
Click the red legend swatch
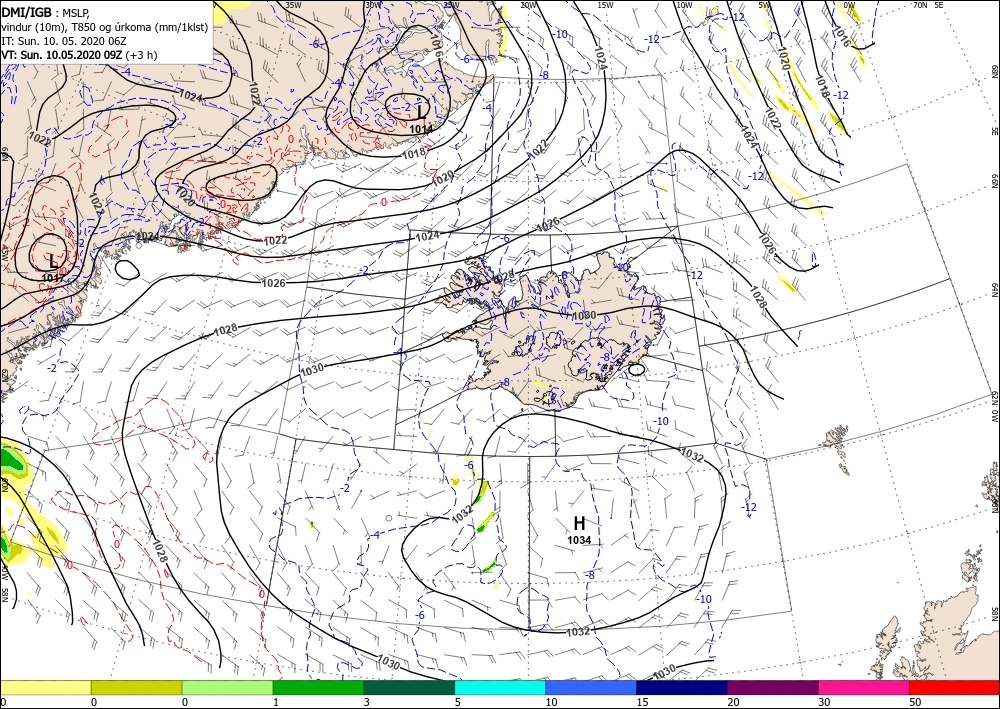tap(954, 687)
